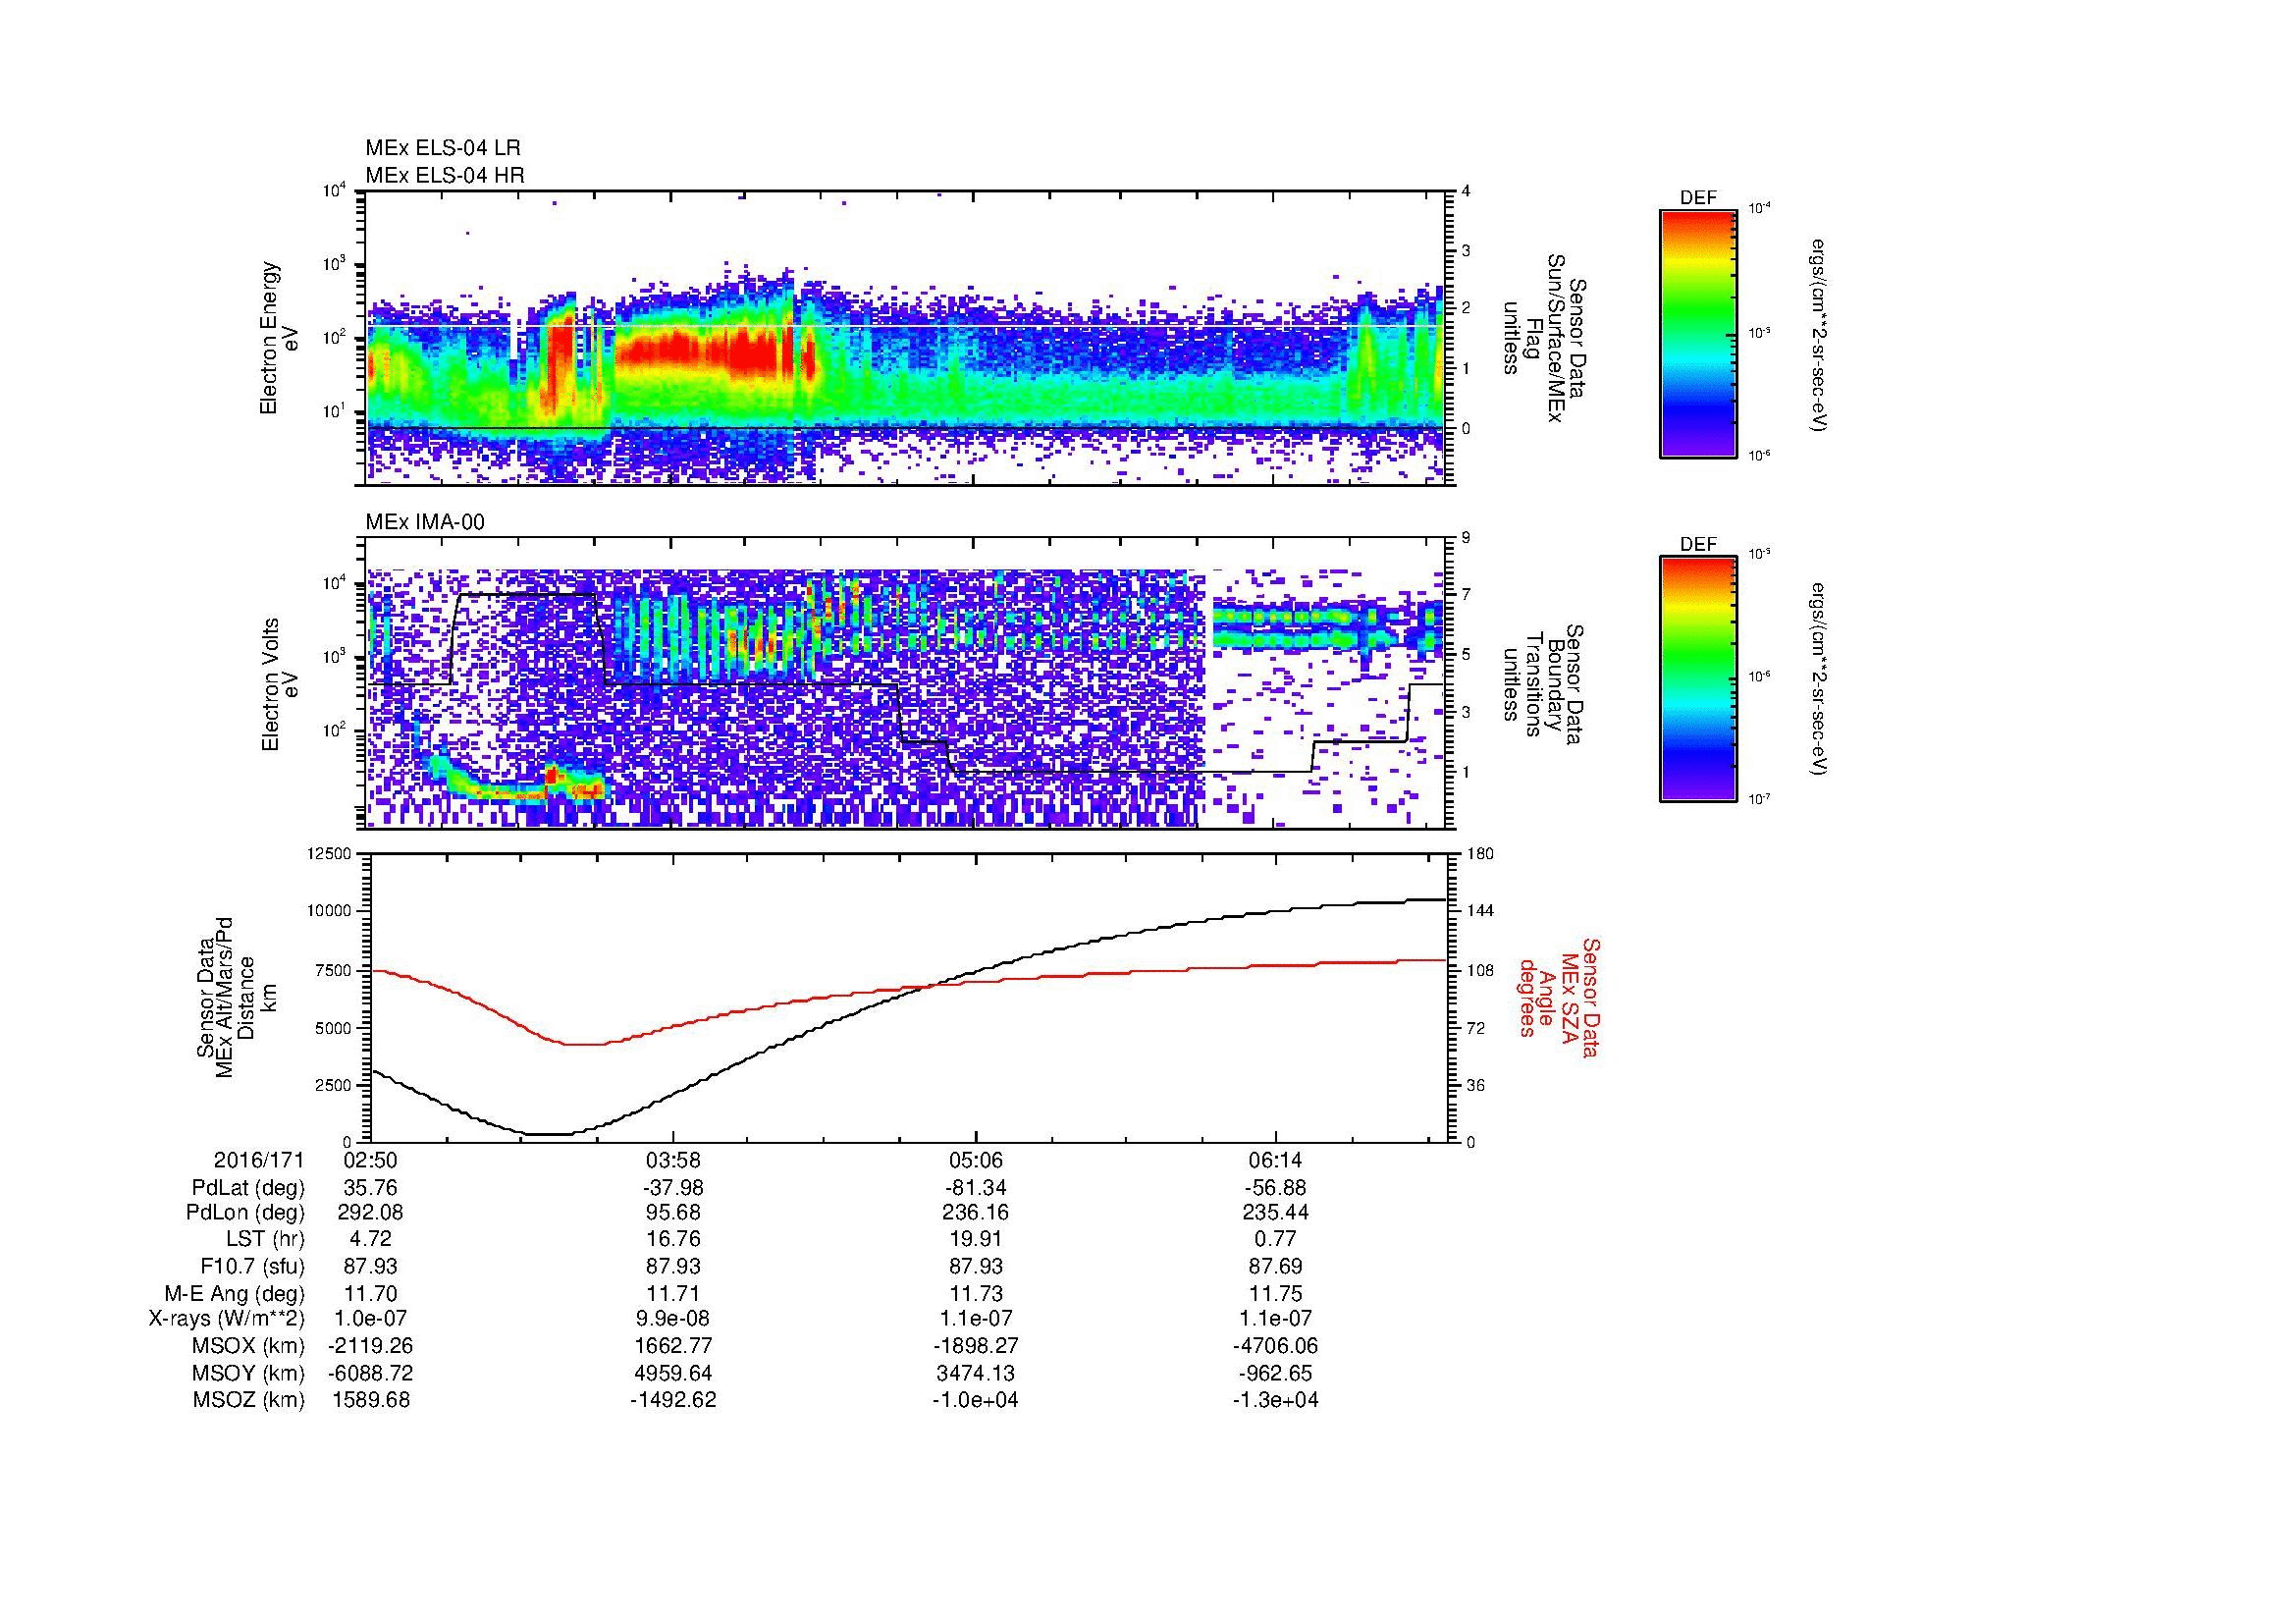Click the LST value '4.72'
The width and height of the screenshot is (2296, 1623).
[x=371, y=1240]
